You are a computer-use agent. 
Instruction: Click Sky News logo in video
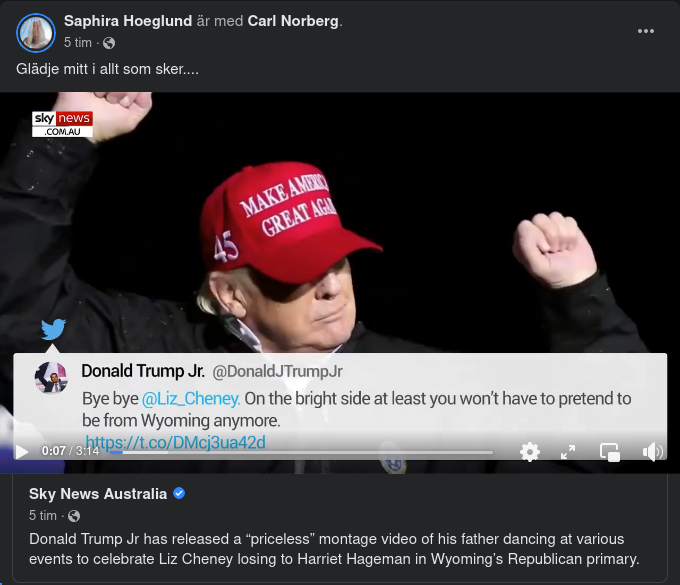pos(62,124)
